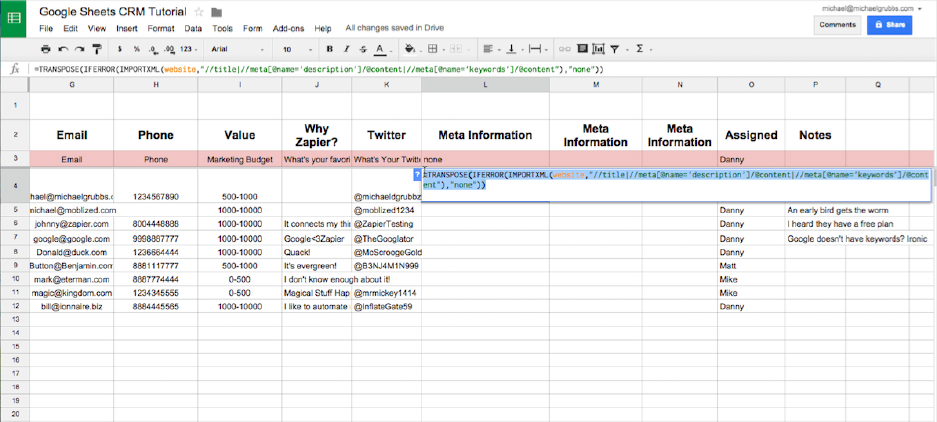
Task: Open the Data menu
Action: 193,28
